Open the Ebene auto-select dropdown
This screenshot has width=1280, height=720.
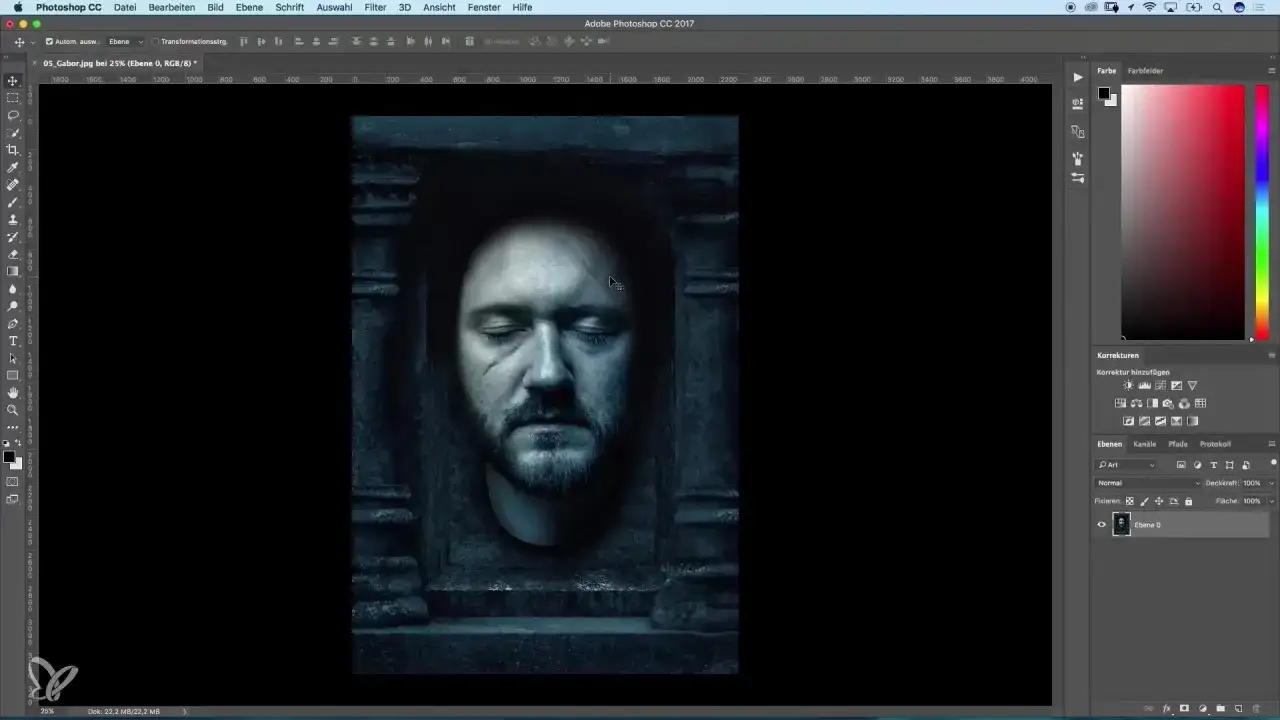(x=126, y=42)
